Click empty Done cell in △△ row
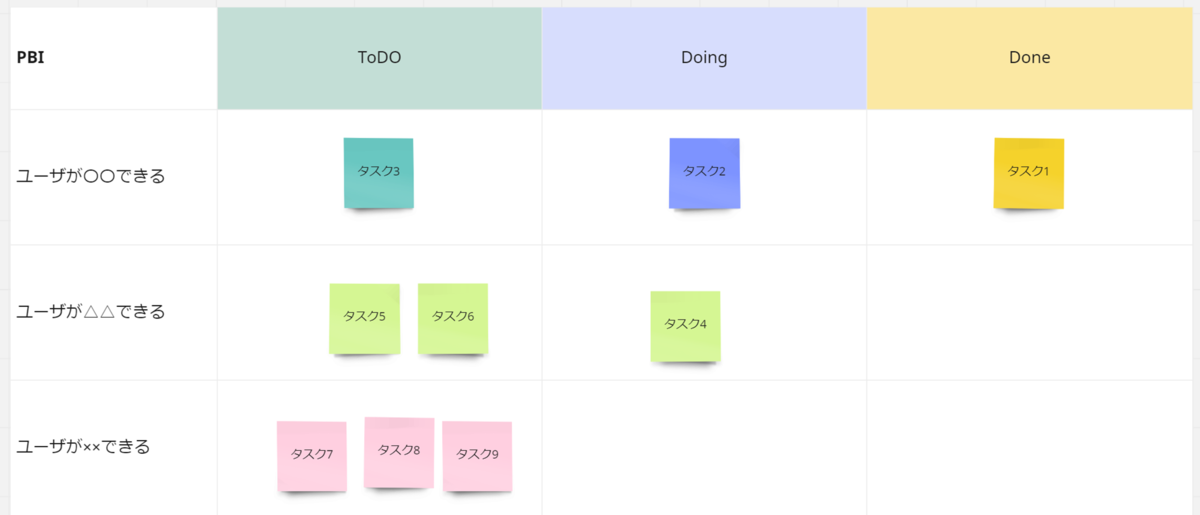 1030,313
